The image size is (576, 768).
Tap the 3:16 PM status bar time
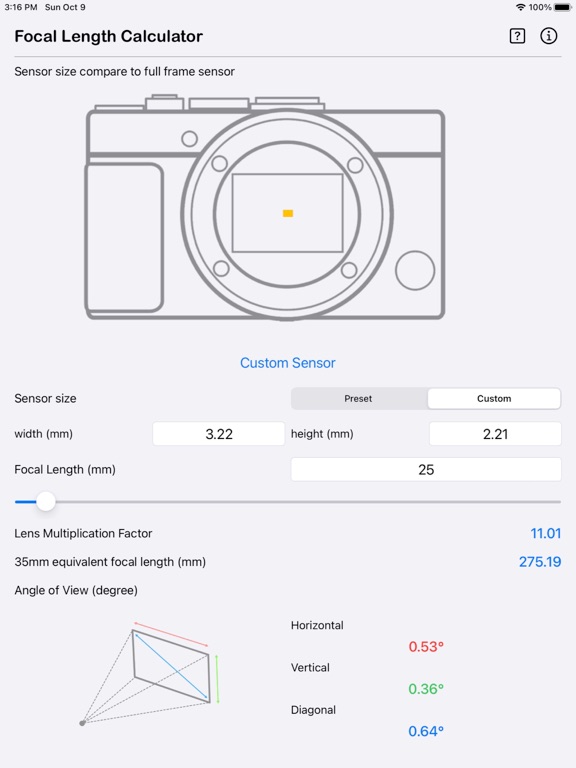pos(21,7)
